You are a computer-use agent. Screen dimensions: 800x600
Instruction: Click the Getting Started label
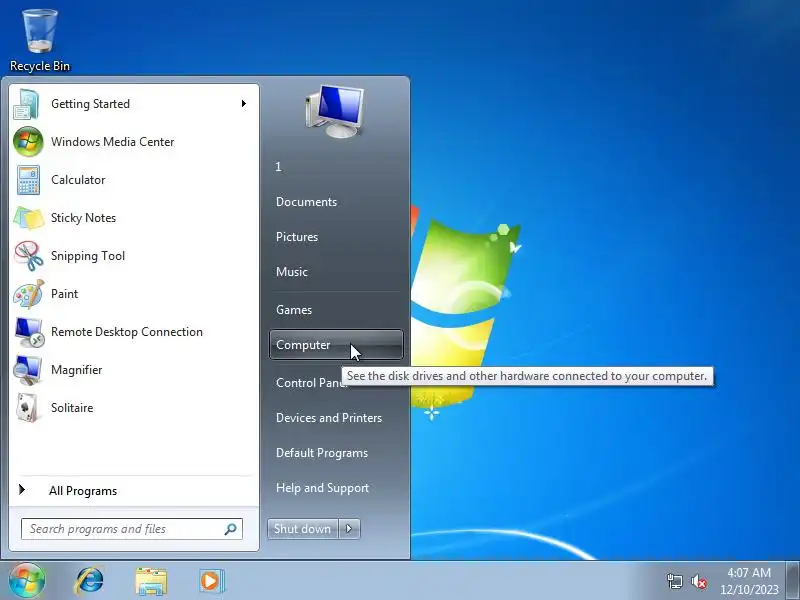point(90,104)
